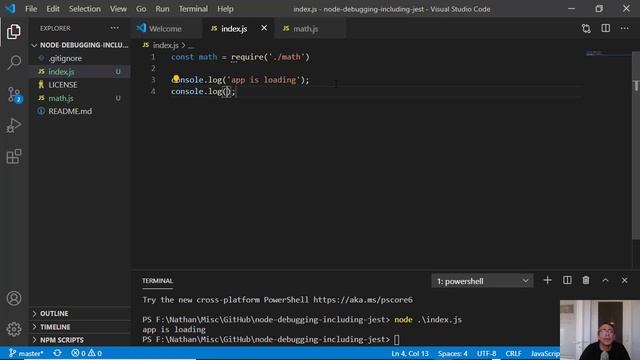Open the Help menu
This screenshot has height=360, width=640.
pyautogui.click(x=225, y=9)
